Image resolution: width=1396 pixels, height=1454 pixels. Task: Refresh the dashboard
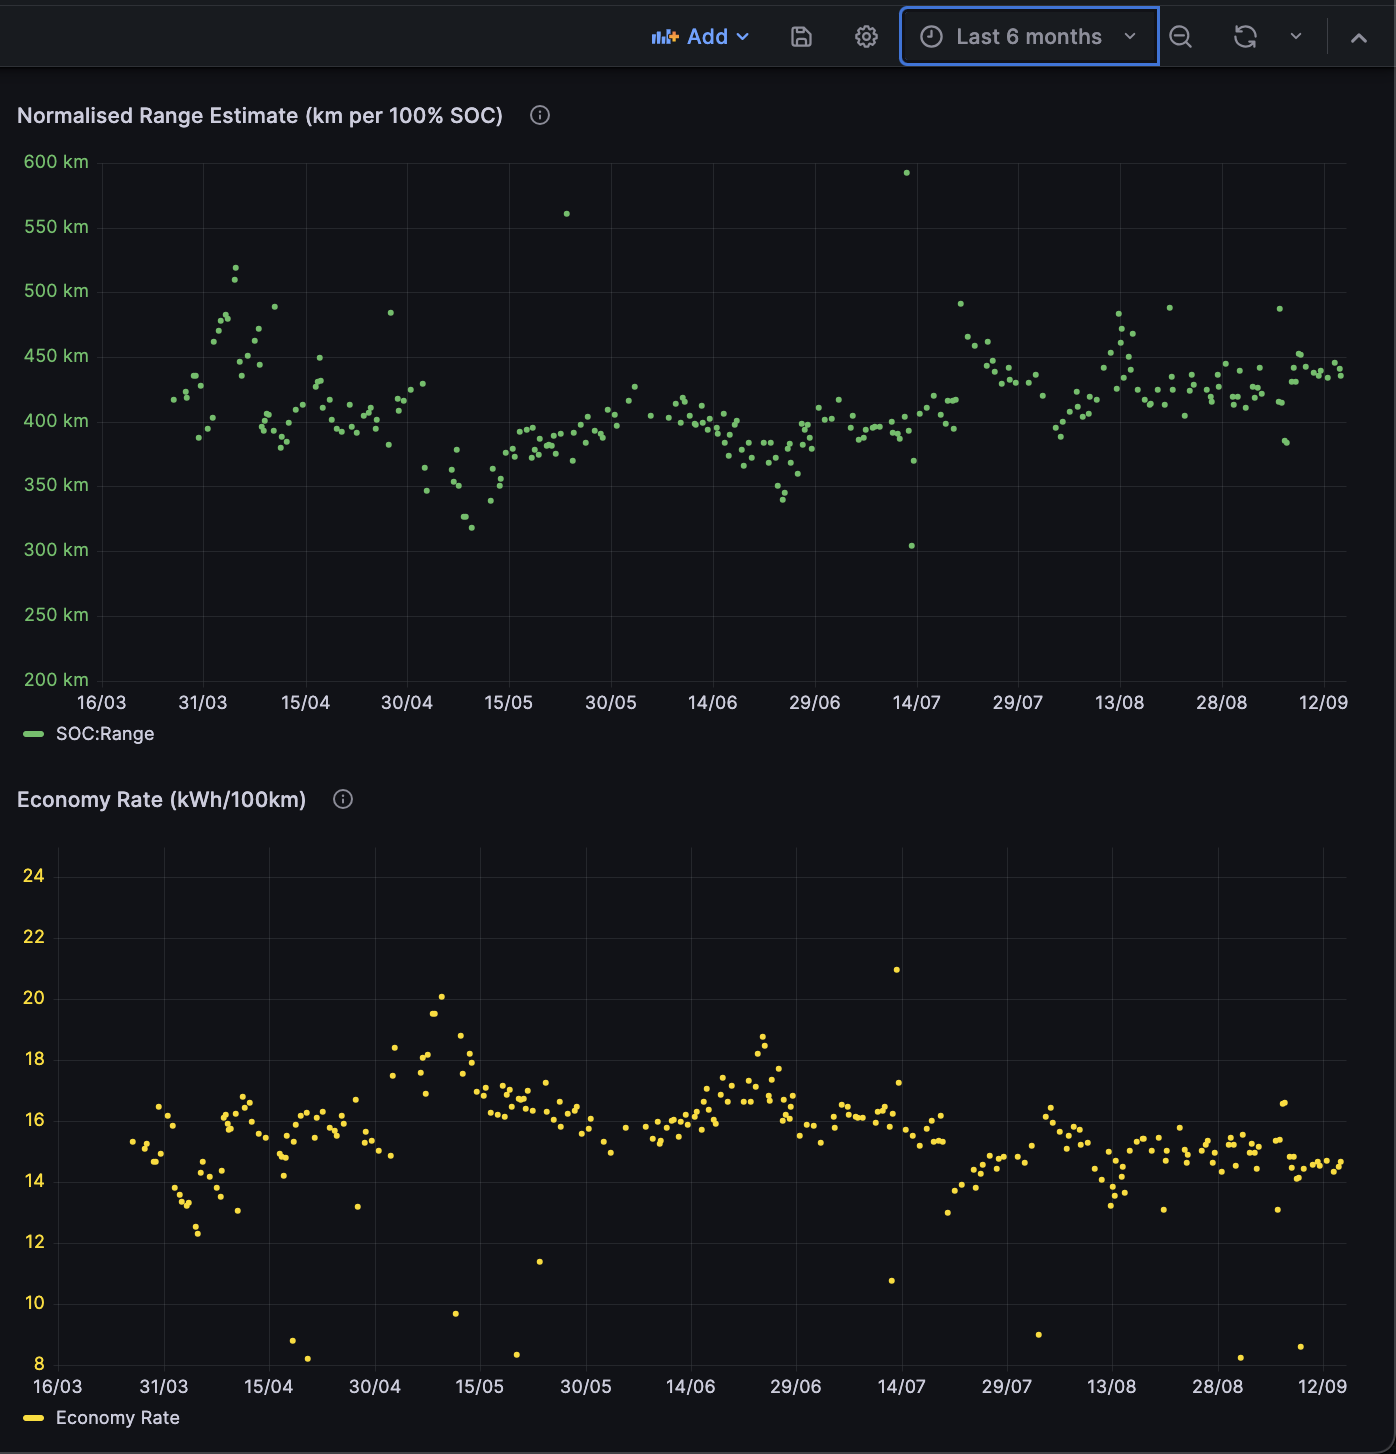(1245, 37)
